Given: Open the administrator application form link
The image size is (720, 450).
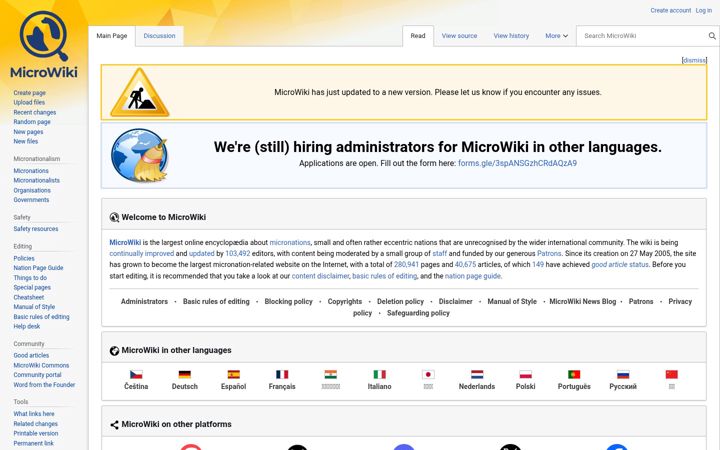Looking at the screenshot, I should 517,163.
